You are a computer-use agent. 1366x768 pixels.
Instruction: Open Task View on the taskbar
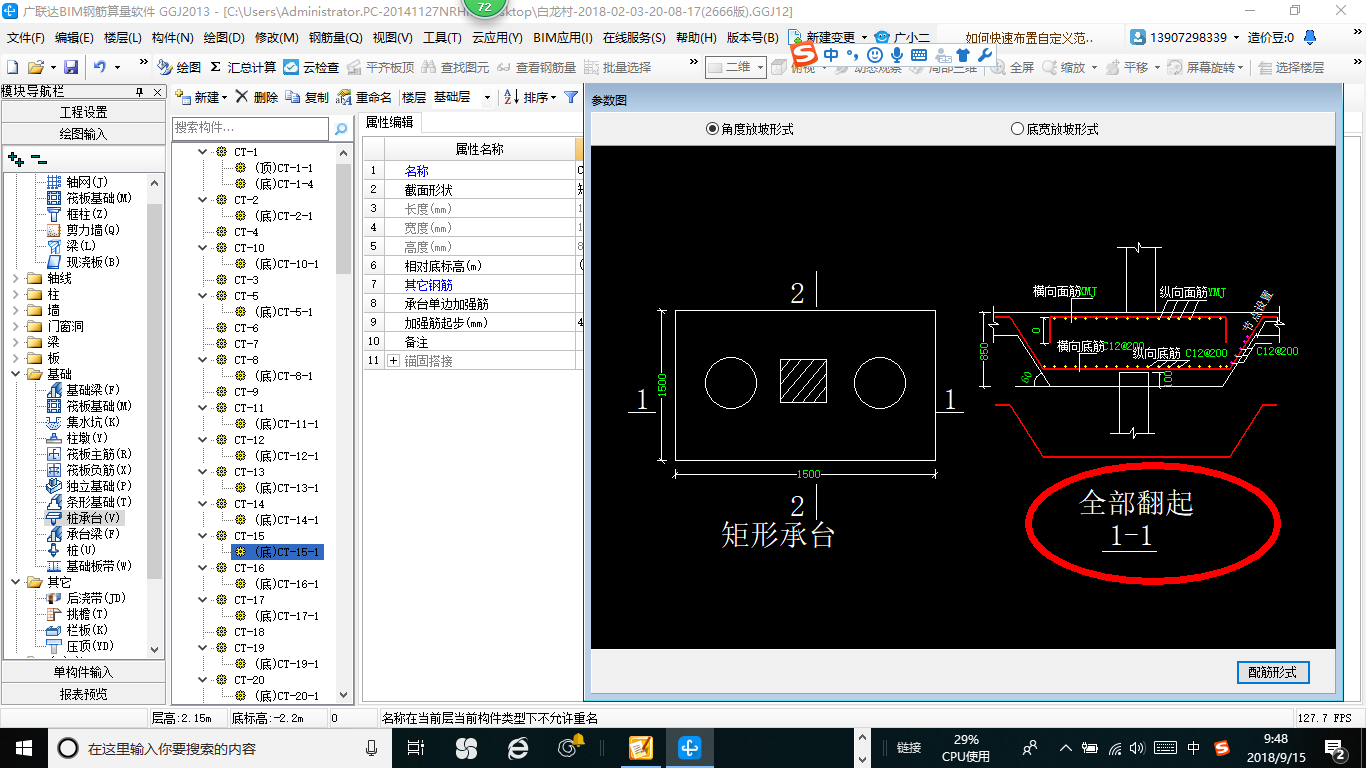[417, 747]
